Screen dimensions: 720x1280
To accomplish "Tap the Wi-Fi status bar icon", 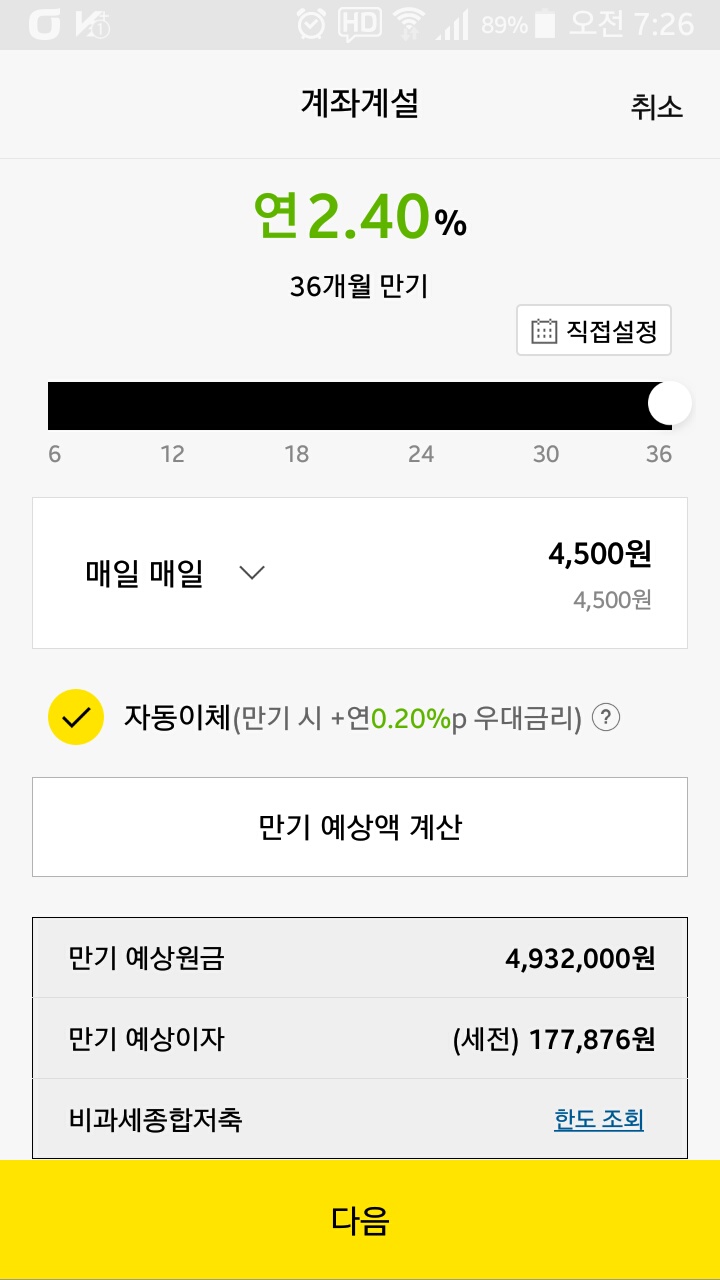I will point(408,24).
